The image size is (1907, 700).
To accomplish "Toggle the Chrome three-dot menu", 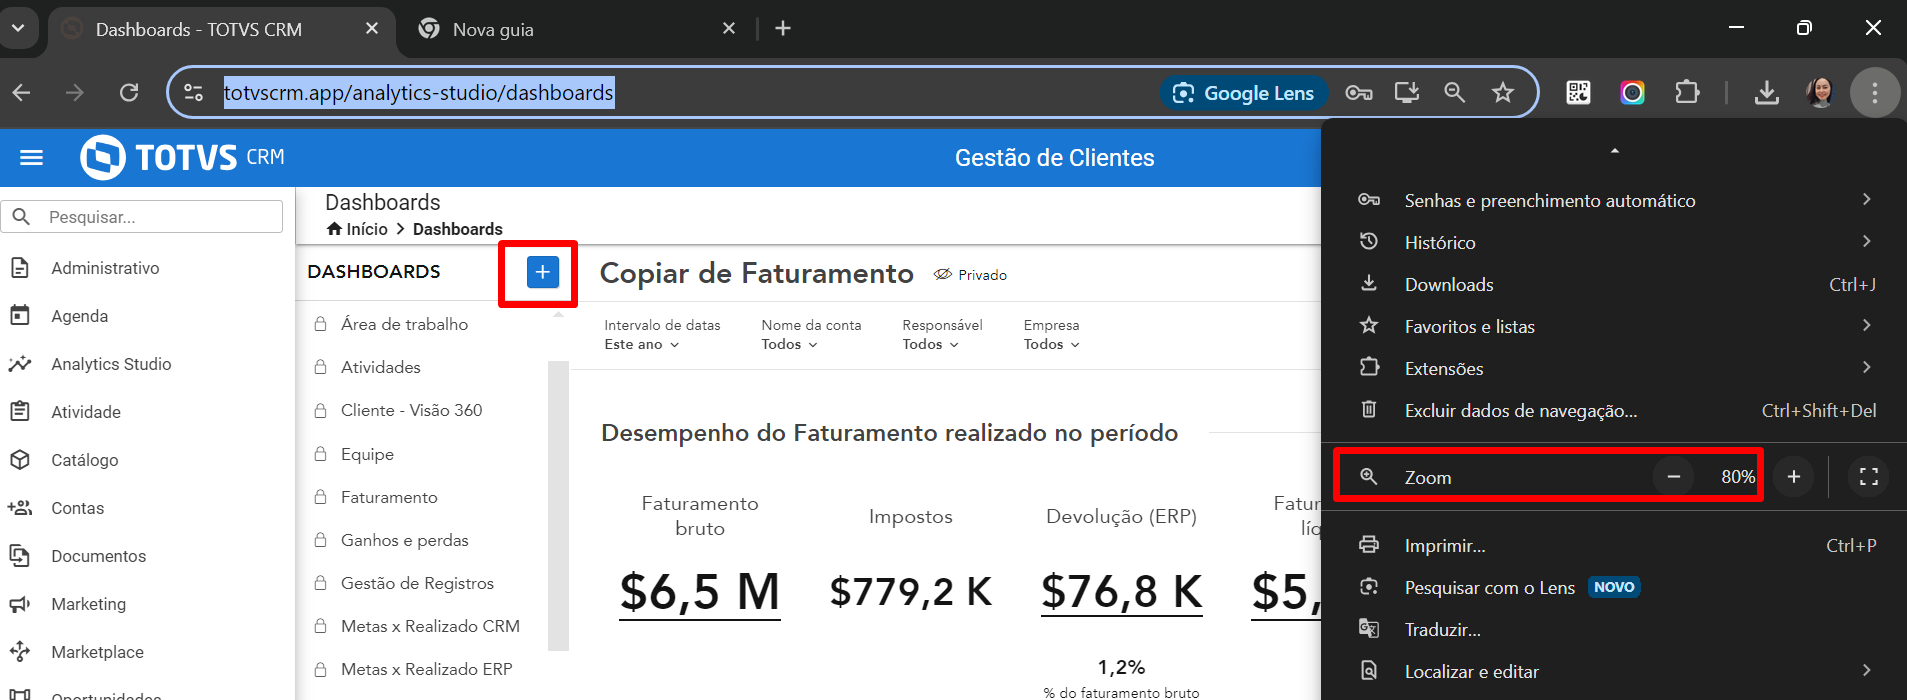I will 1874,93.
